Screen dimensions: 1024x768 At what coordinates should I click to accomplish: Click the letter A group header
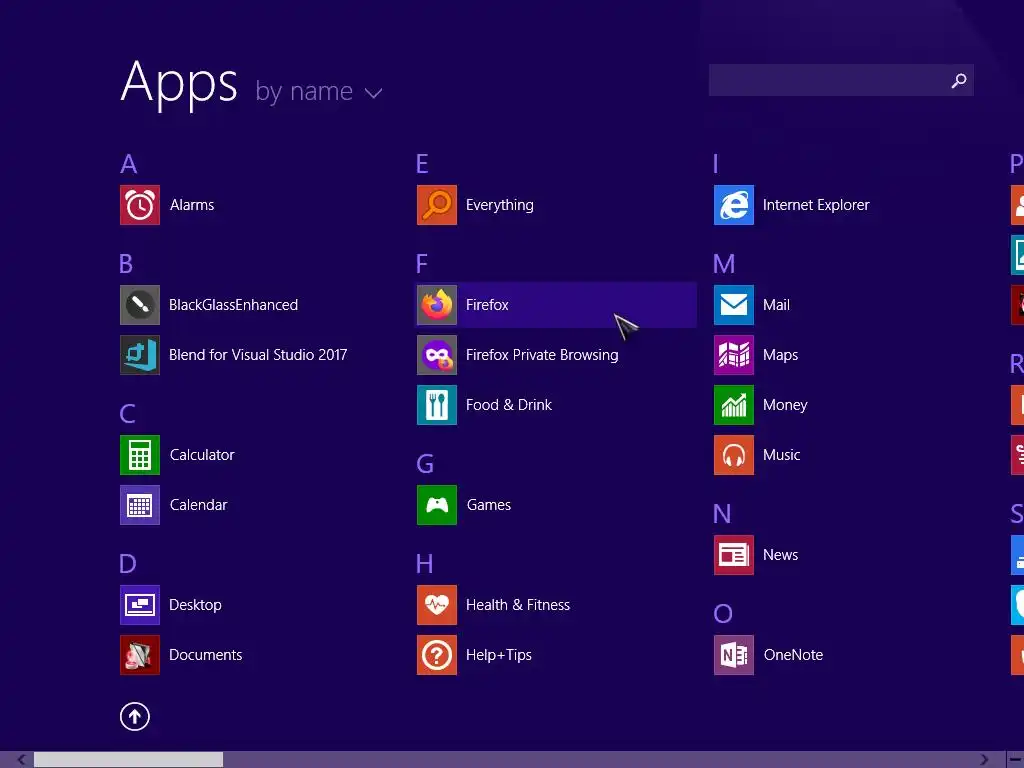click(129, 164)
